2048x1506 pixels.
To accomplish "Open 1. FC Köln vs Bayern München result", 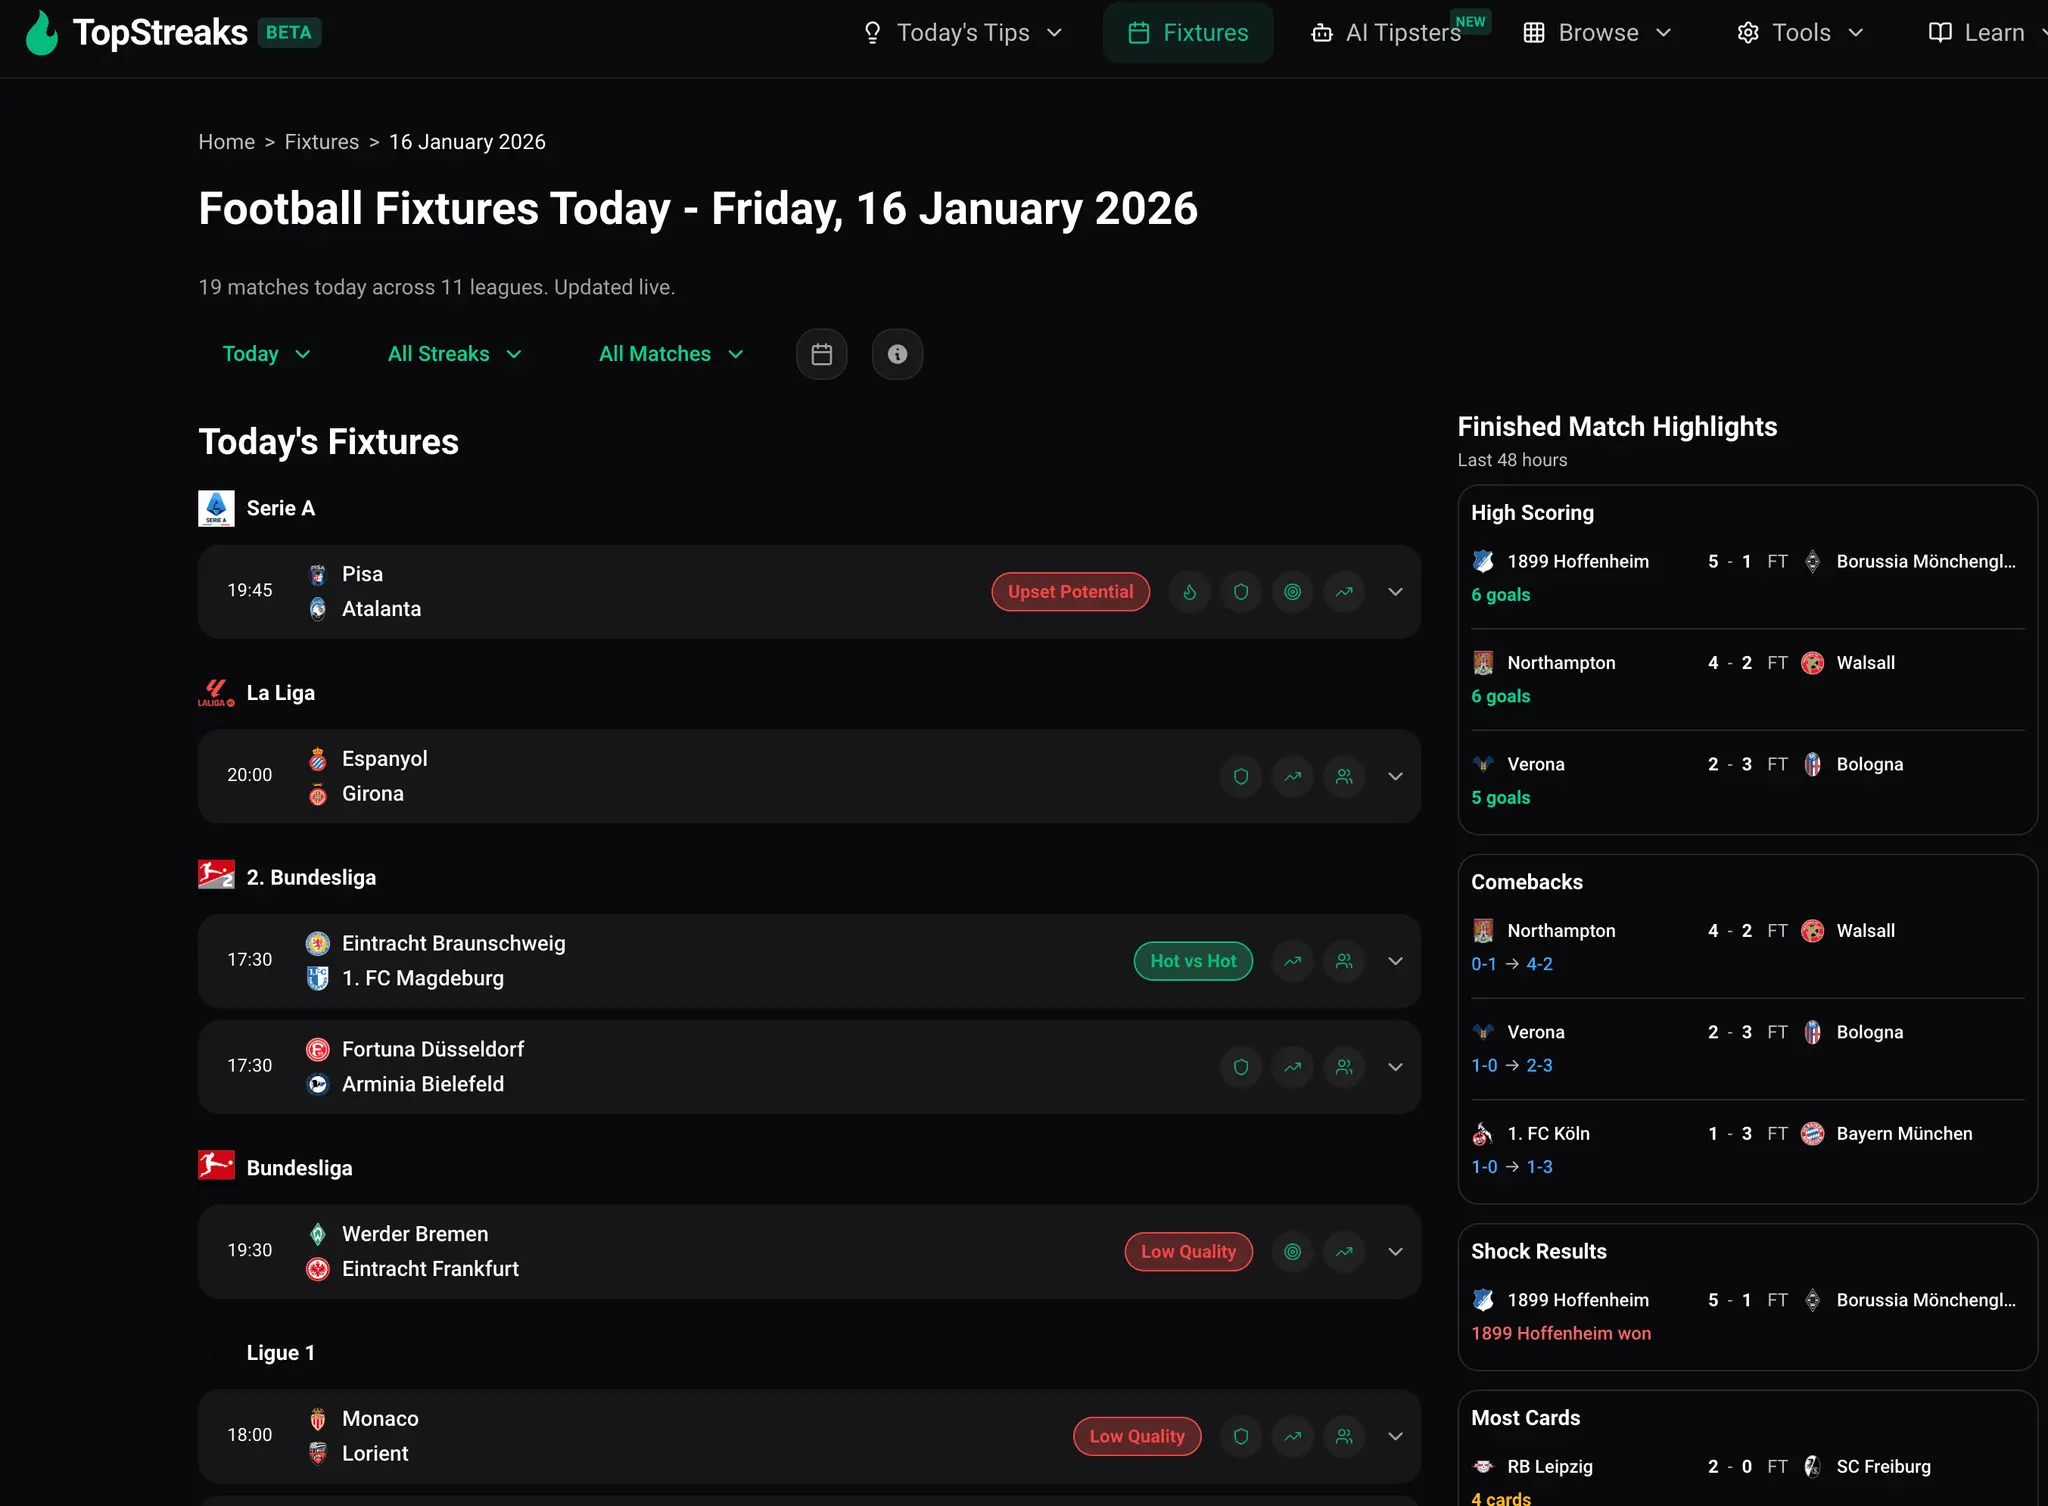I will (1747, 1150).
